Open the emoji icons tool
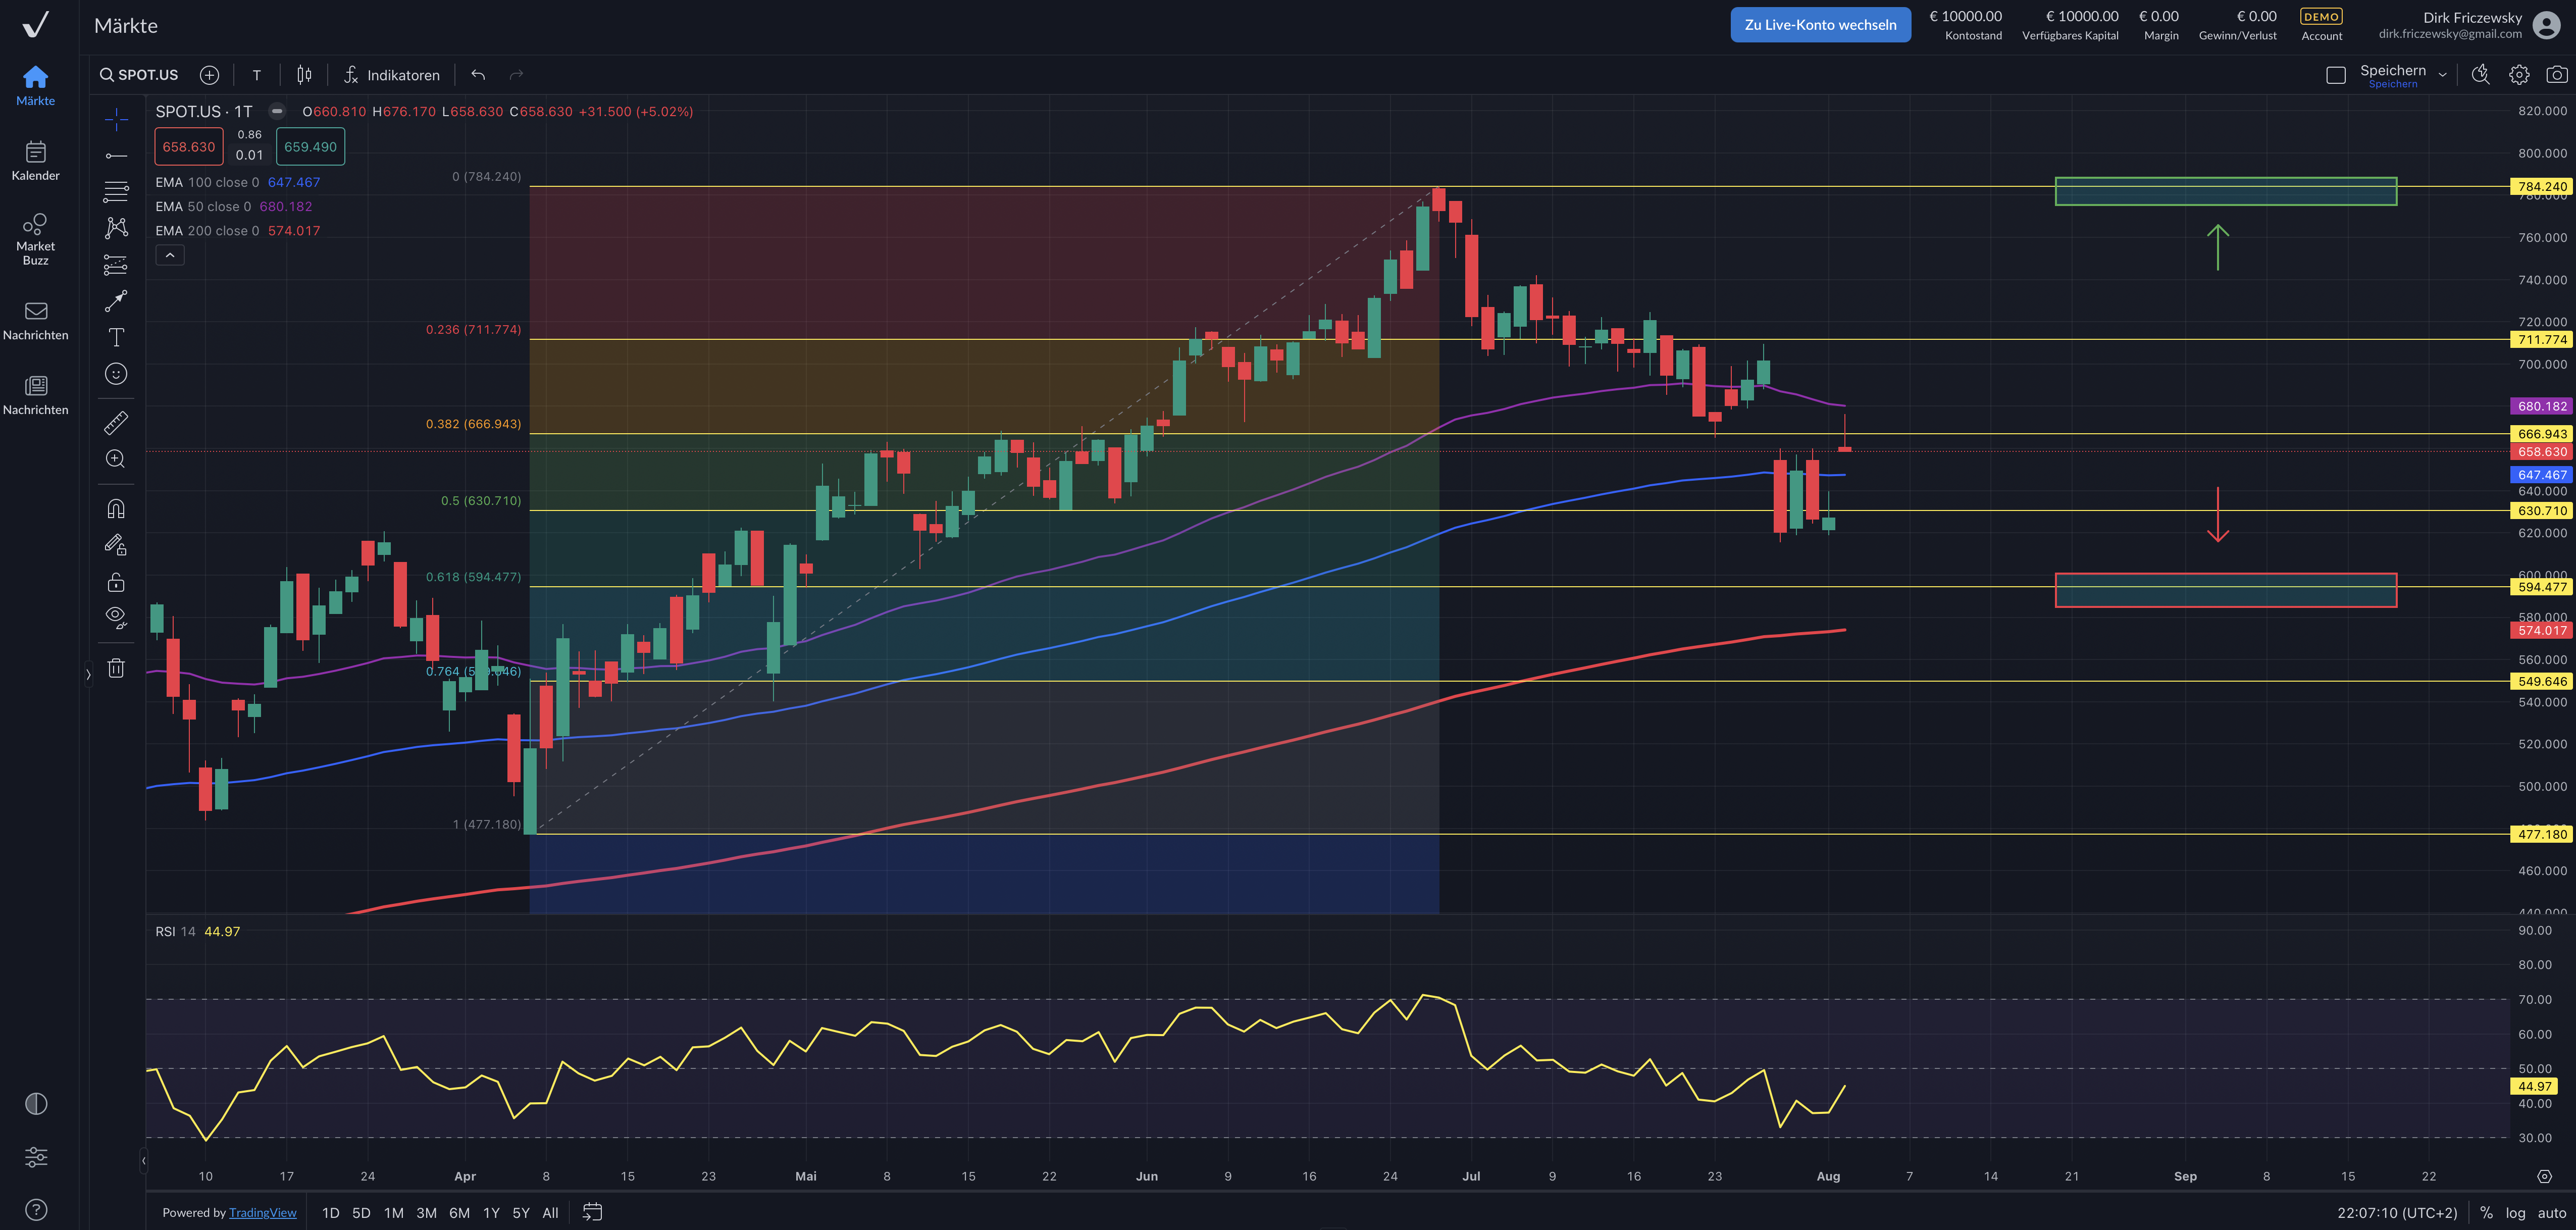This screenshot has height=1230, width=2576. coord(116,374)
